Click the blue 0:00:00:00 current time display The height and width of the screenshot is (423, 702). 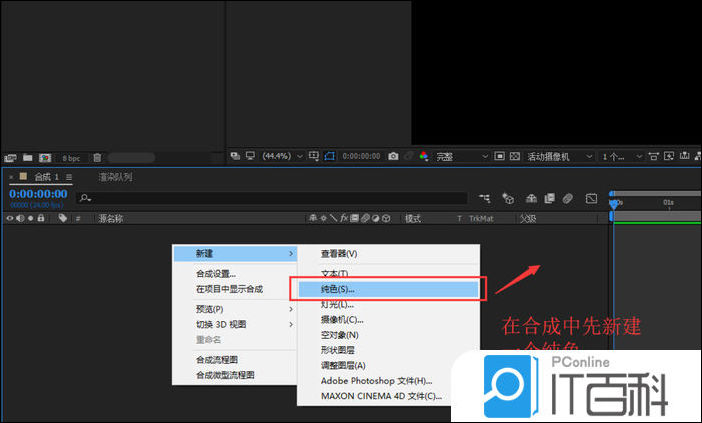[x=38, y=194]
